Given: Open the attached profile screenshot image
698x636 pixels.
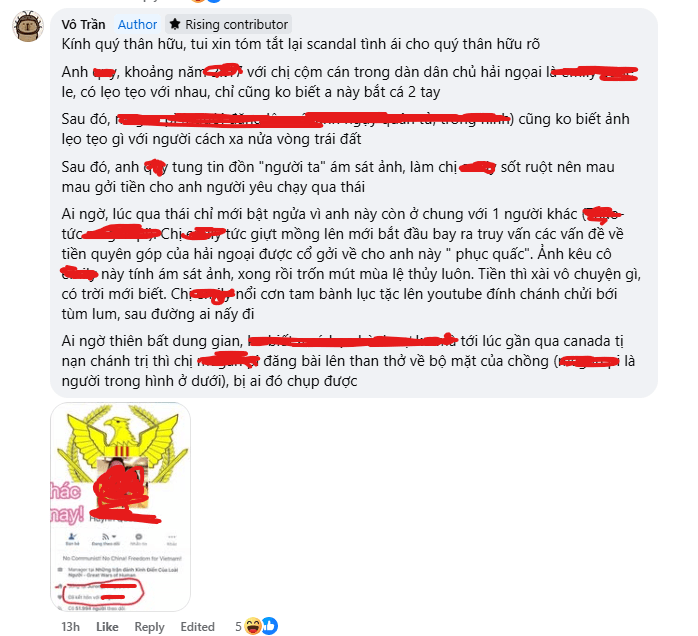Looking at the screenshot, I should pyautogui.click(x=121, y=506).
